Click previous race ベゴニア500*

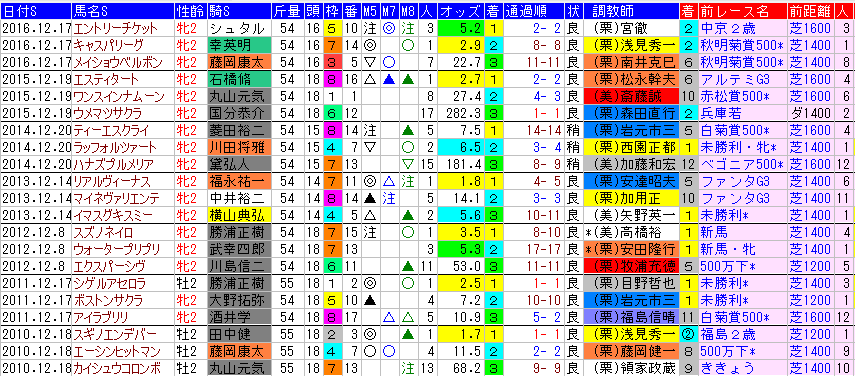coord(742,164)
